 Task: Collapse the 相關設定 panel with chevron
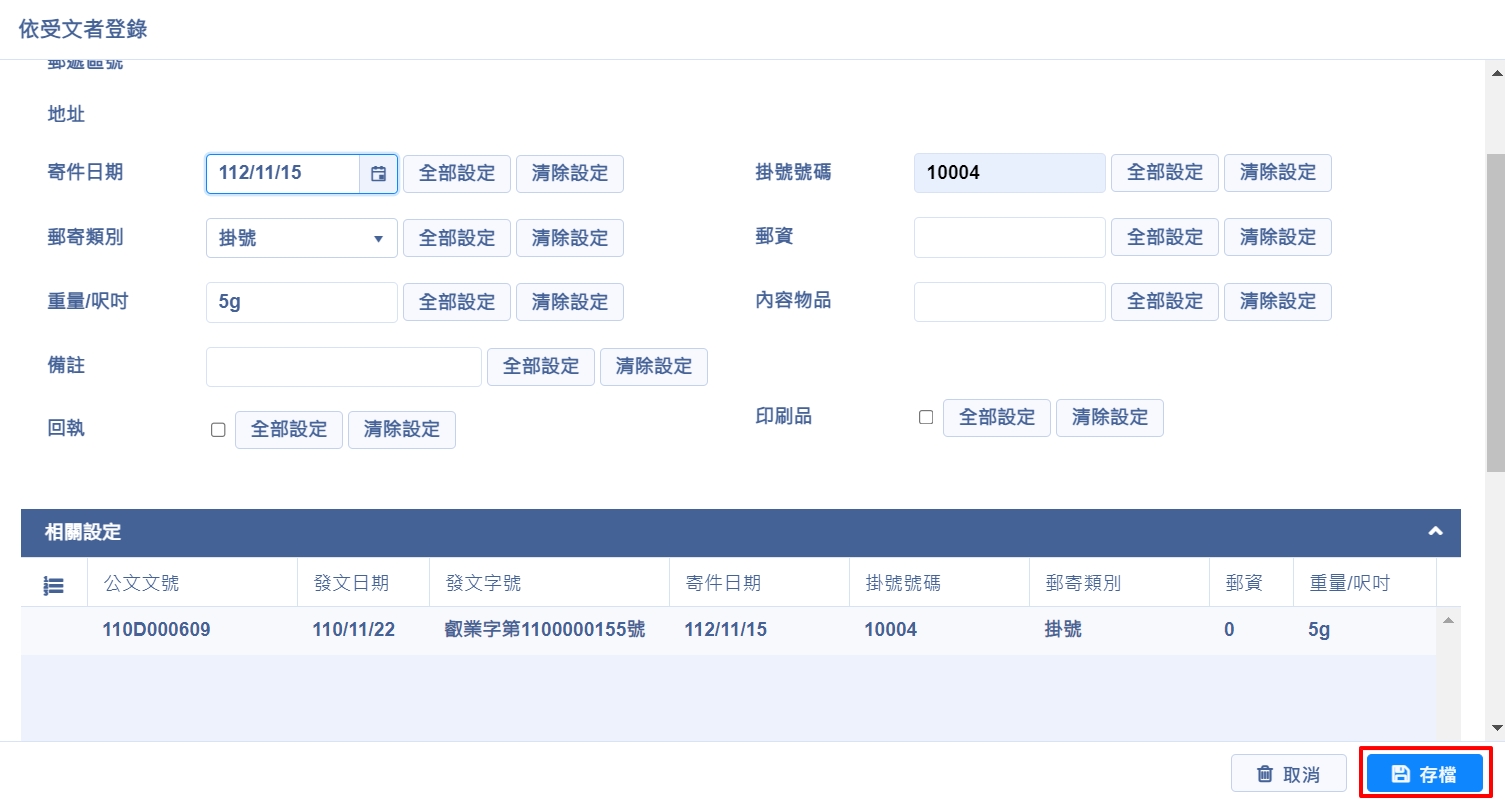click(1435, 532)
